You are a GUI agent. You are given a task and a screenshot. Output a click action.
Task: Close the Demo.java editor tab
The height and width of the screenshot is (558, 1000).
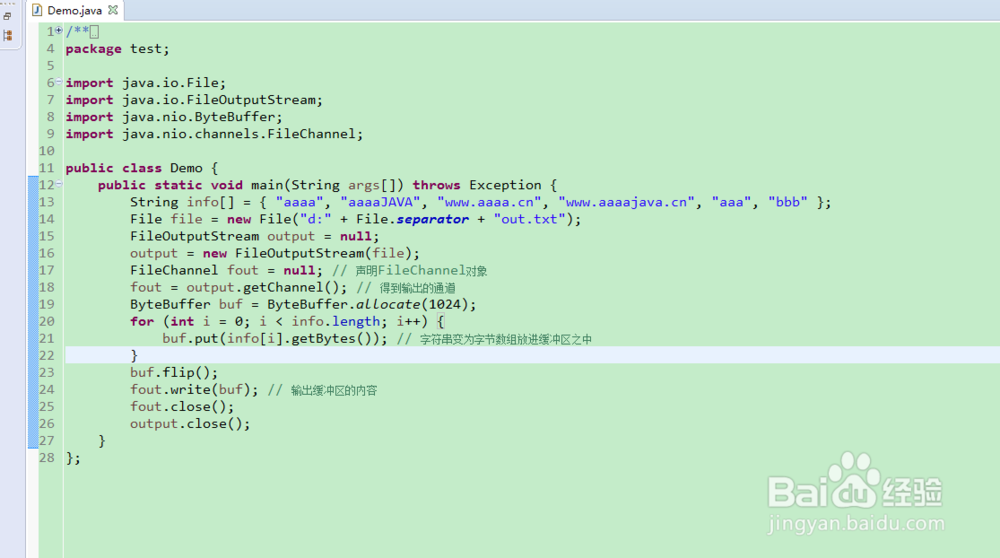[113, 10]
